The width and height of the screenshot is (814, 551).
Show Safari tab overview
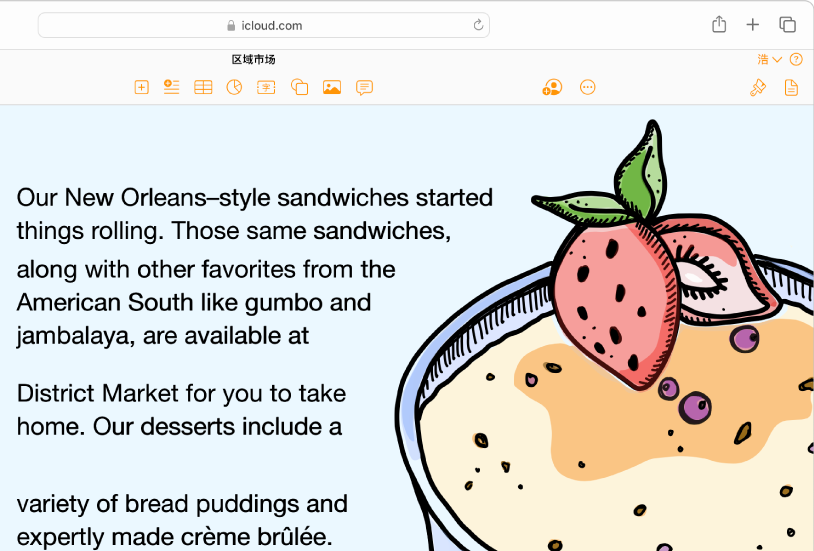[787, 24]
